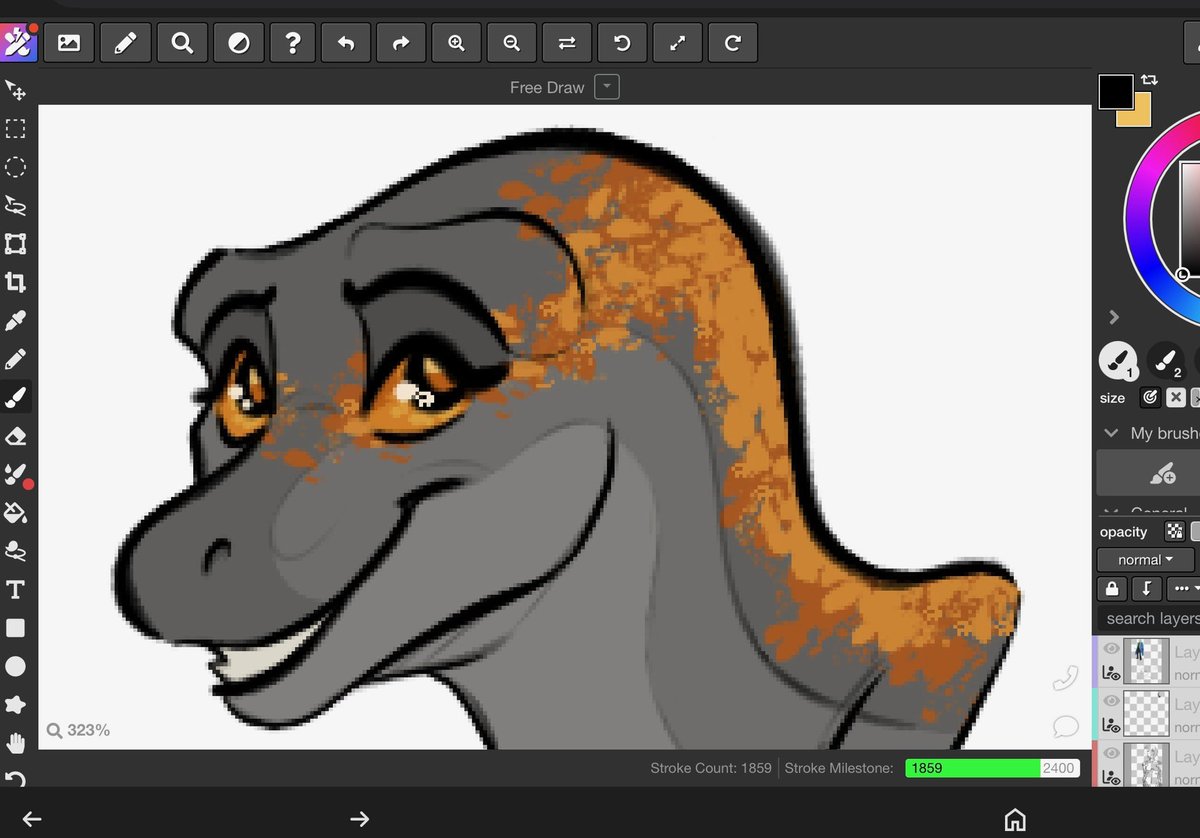Select the Lasso selection tool

tap(15, 205)
